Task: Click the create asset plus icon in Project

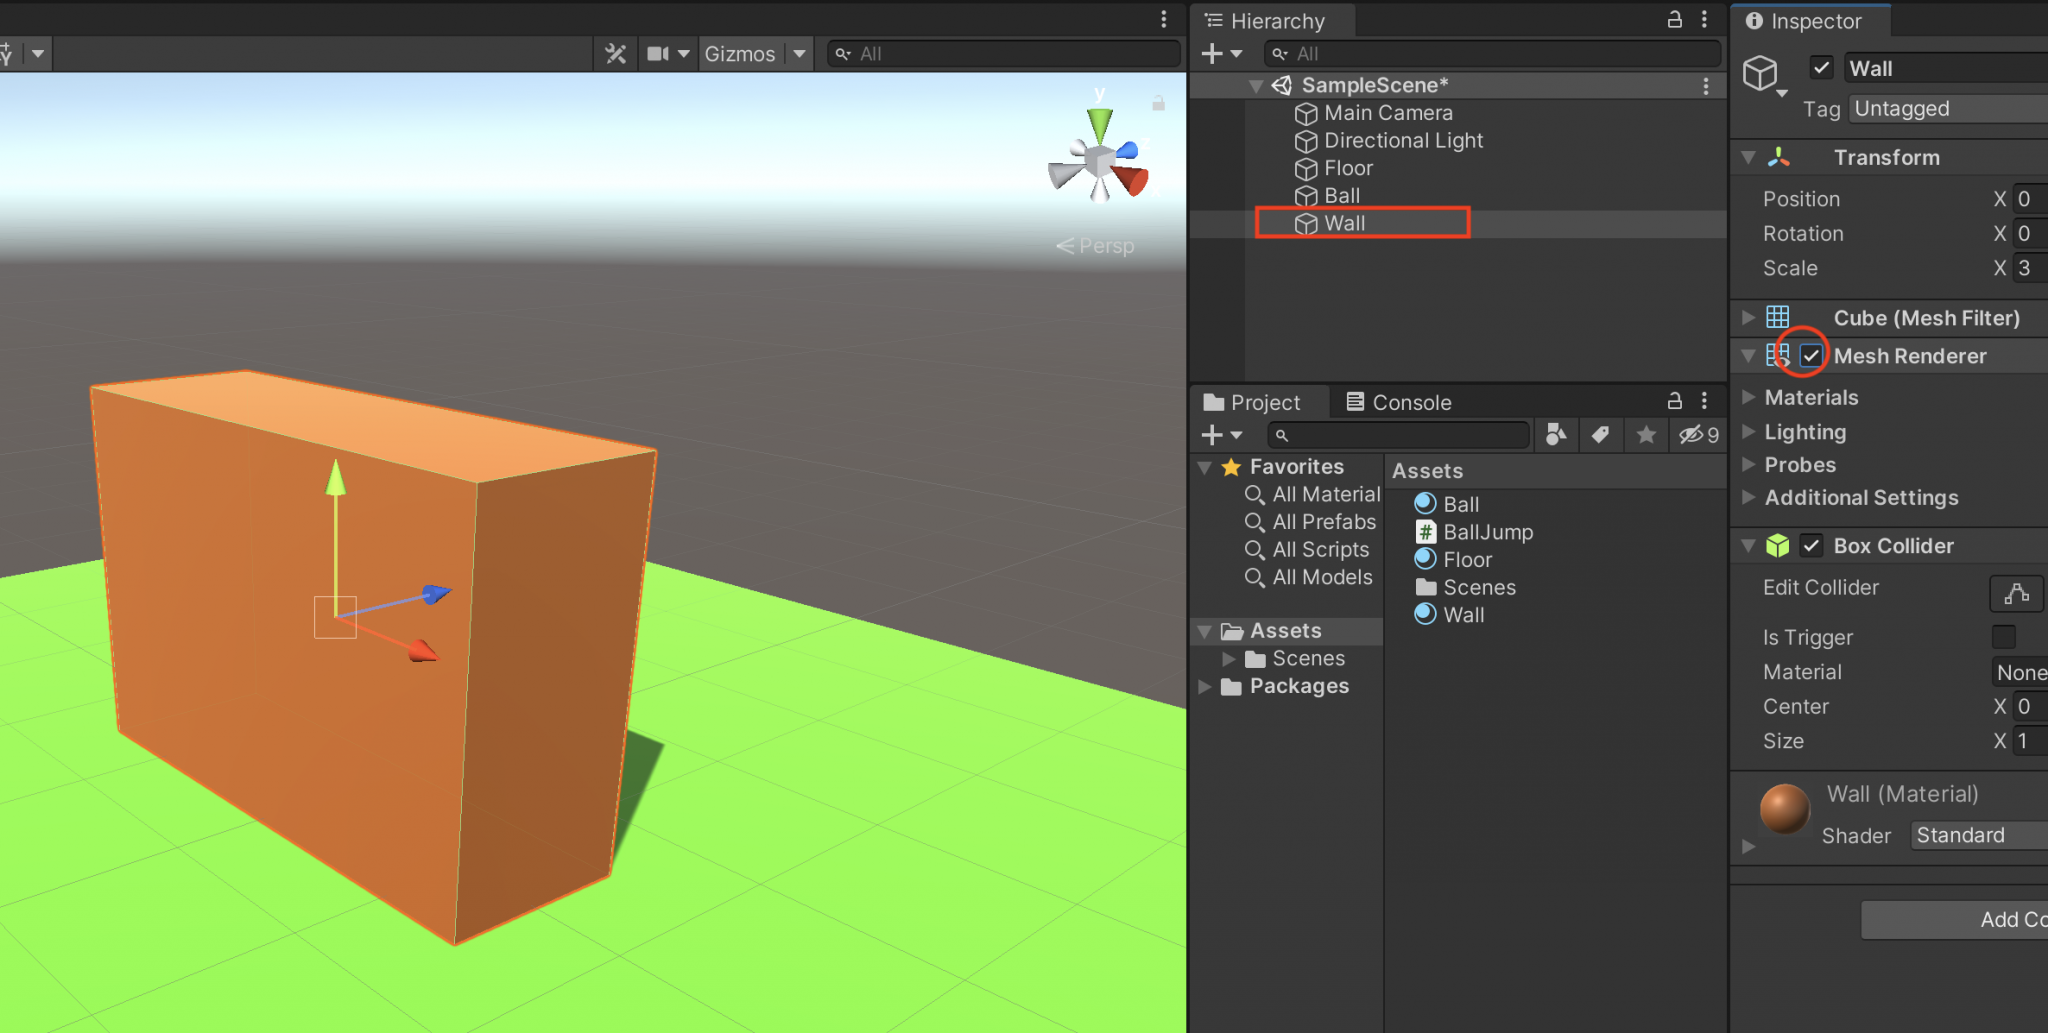Action: pos(1213,434)
